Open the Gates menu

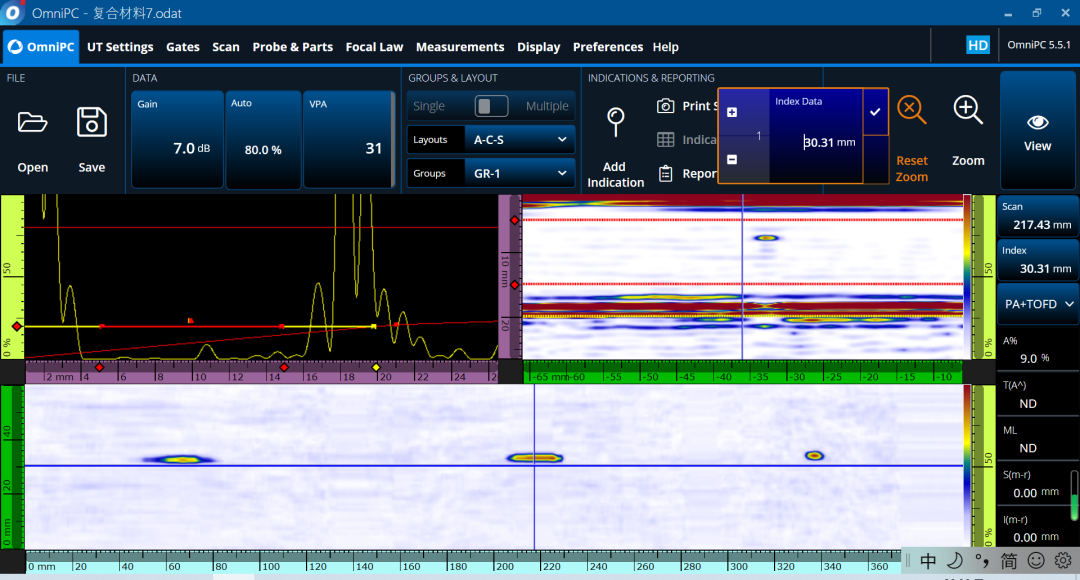(183, 47)
